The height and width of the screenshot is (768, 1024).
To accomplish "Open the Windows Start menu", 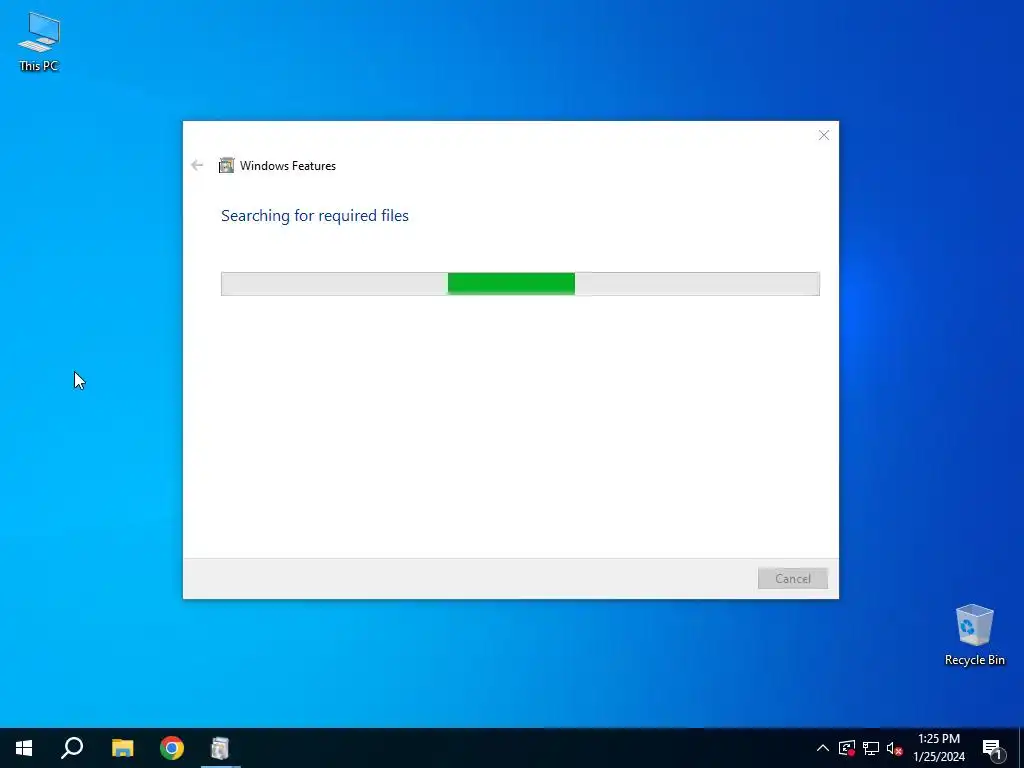I will tap(24, 748).
